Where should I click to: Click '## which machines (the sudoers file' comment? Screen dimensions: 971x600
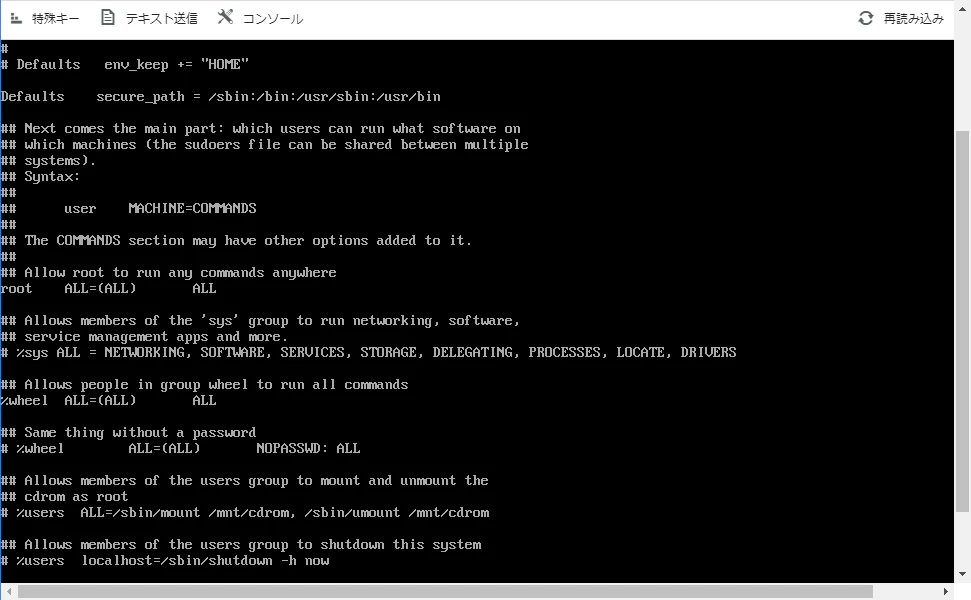click(264, 145)
